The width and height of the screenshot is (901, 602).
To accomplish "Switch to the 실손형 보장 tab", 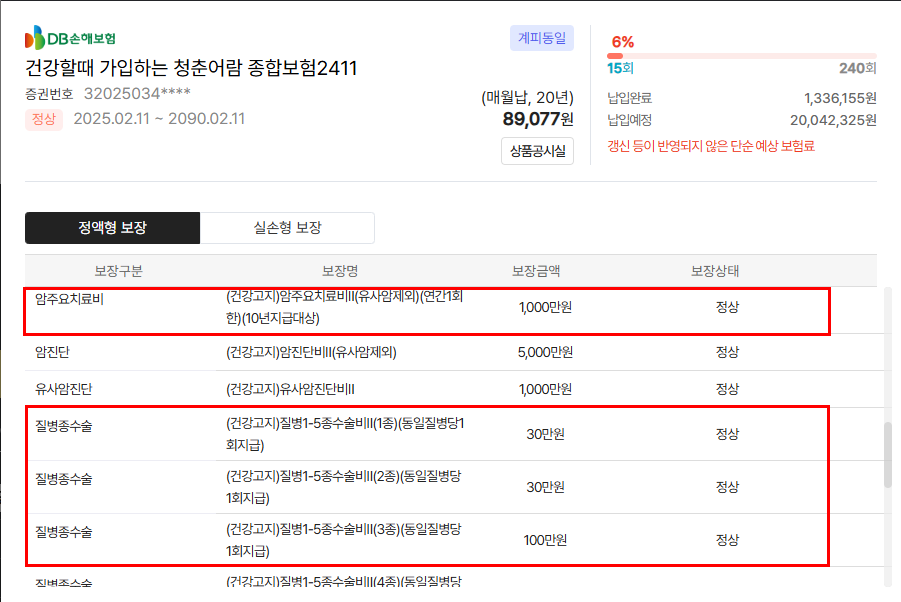I will pyautogui.click(x=287, y=228).
